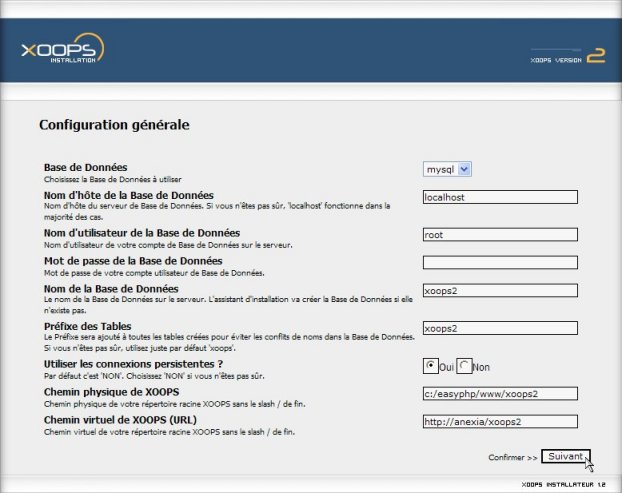Click the Préfixe des Tables label
The height and width of the screenshot is (493, 622).
click(x=88, y=326)
